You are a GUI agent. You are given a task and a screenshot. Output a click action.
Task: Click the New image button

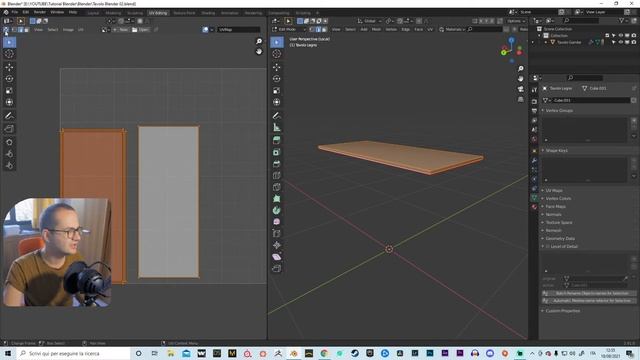[x=121, y=30]
